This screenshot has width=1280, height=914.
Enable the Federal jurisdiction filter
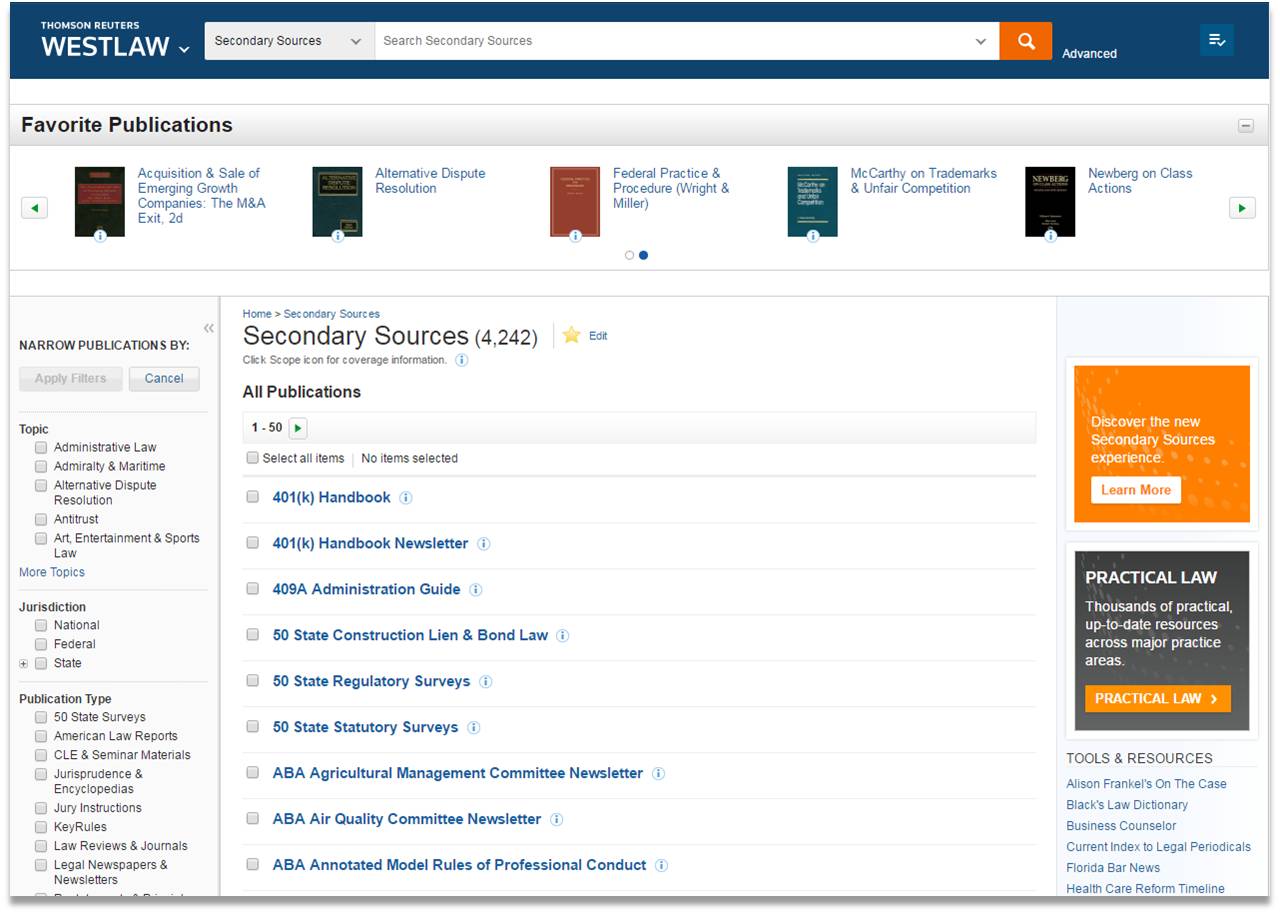(x=41, y=644)
